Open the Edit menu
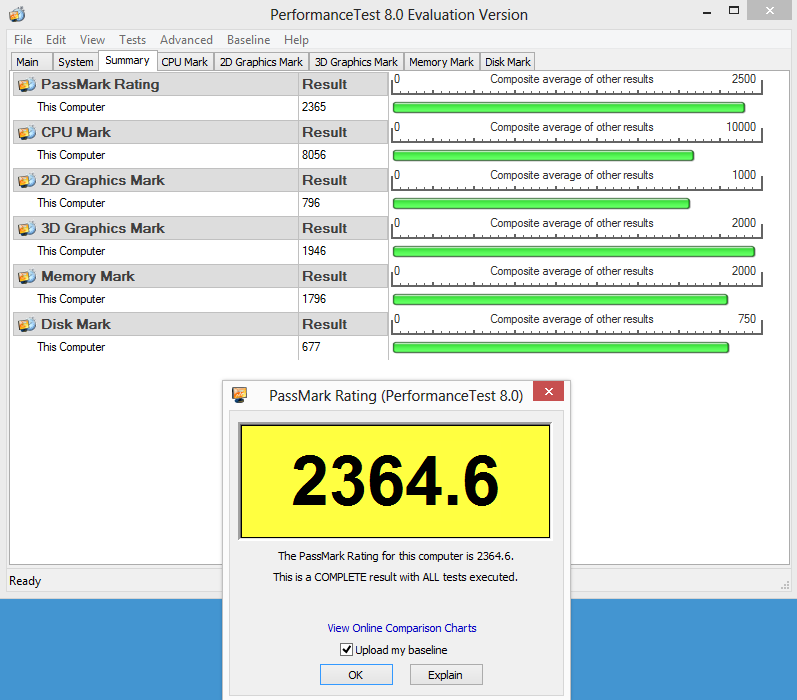 click(x=56, y=40)
